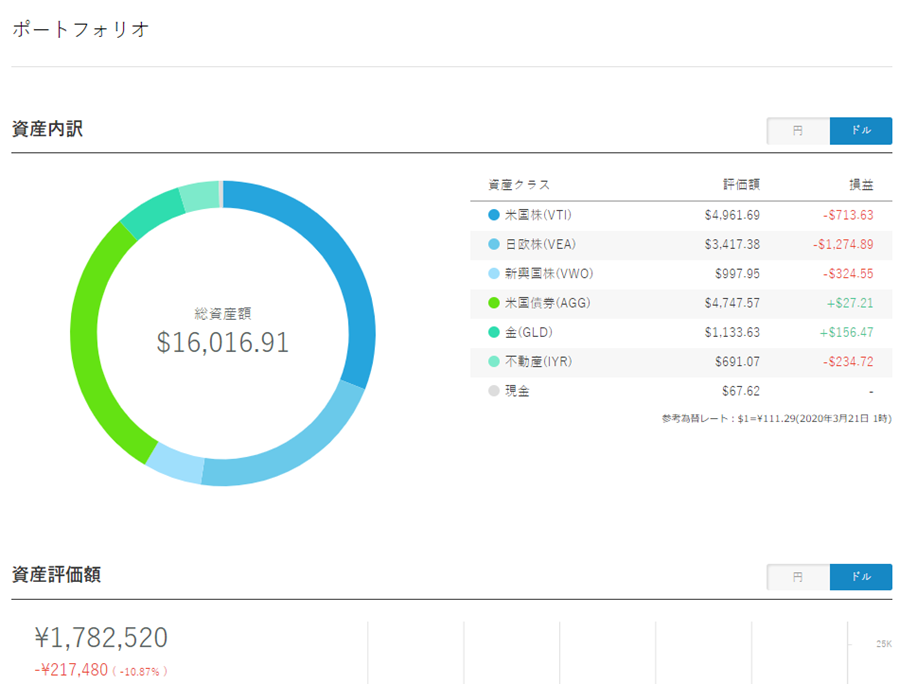Viewport: 917px width, 684px height.
Task: Select the 日欧株(VEA) row label
Action: [540, 244]
